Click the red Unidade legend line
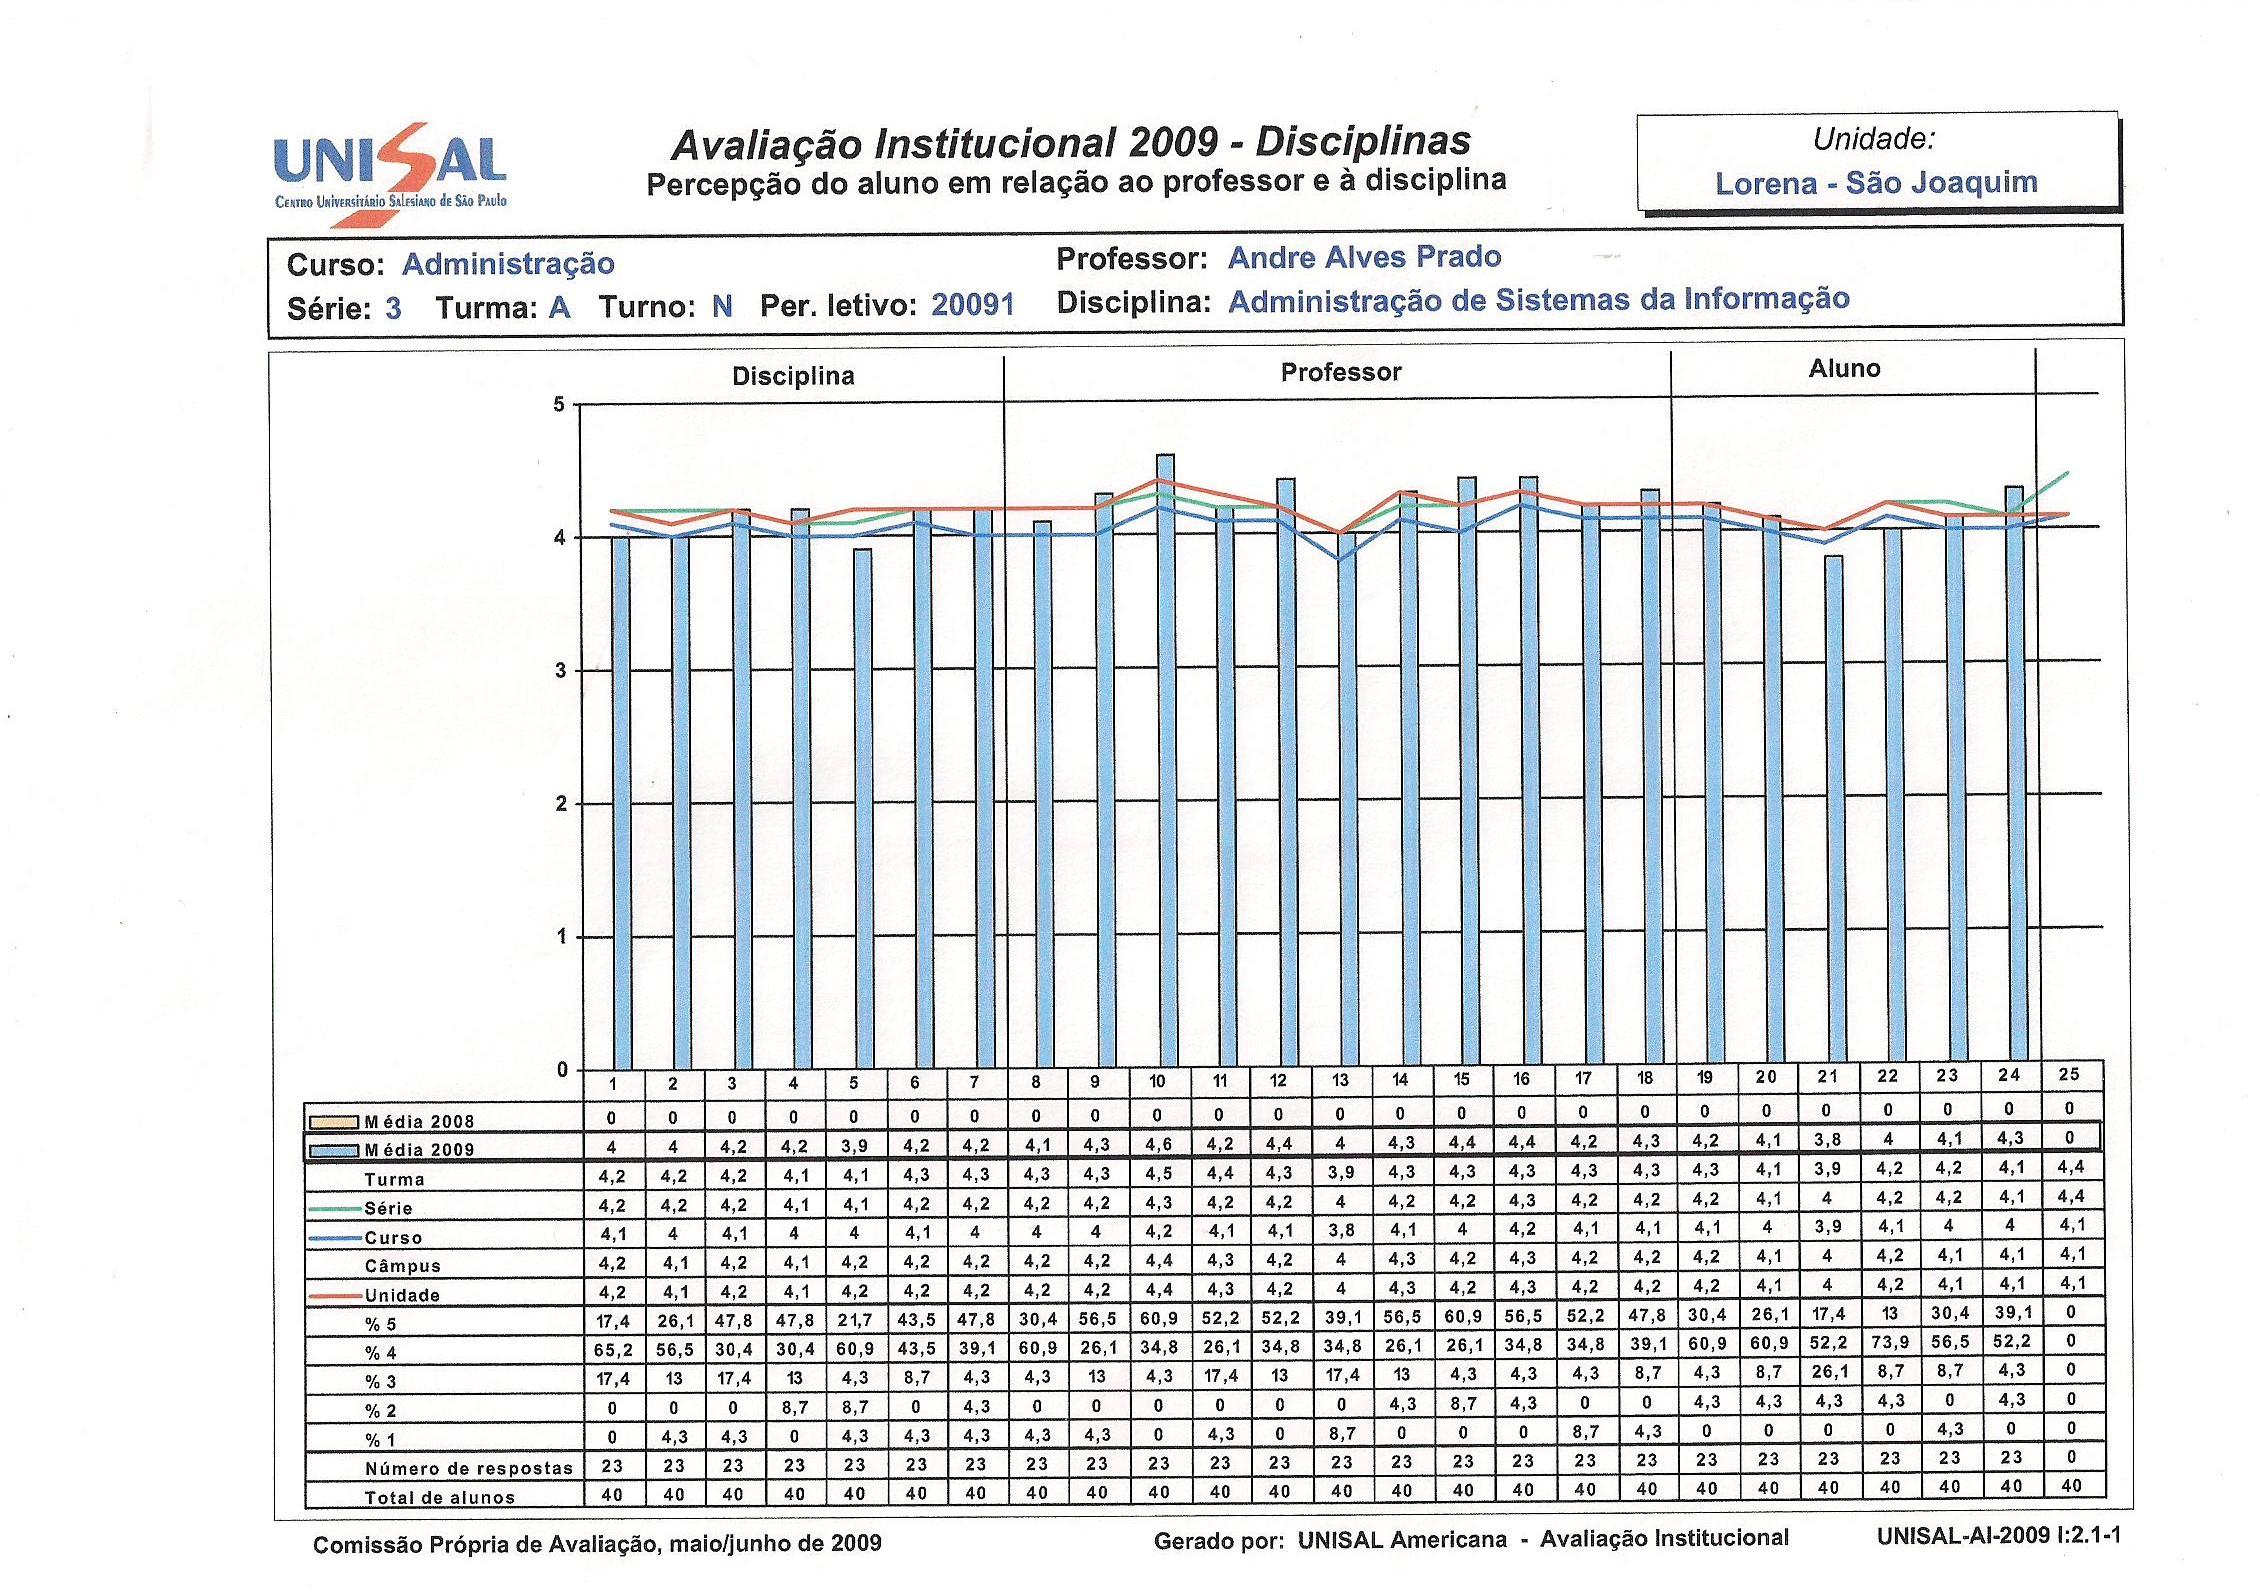This screenshot has width=2260, height=1593. pyautogui.click(x=335, y=1295)
